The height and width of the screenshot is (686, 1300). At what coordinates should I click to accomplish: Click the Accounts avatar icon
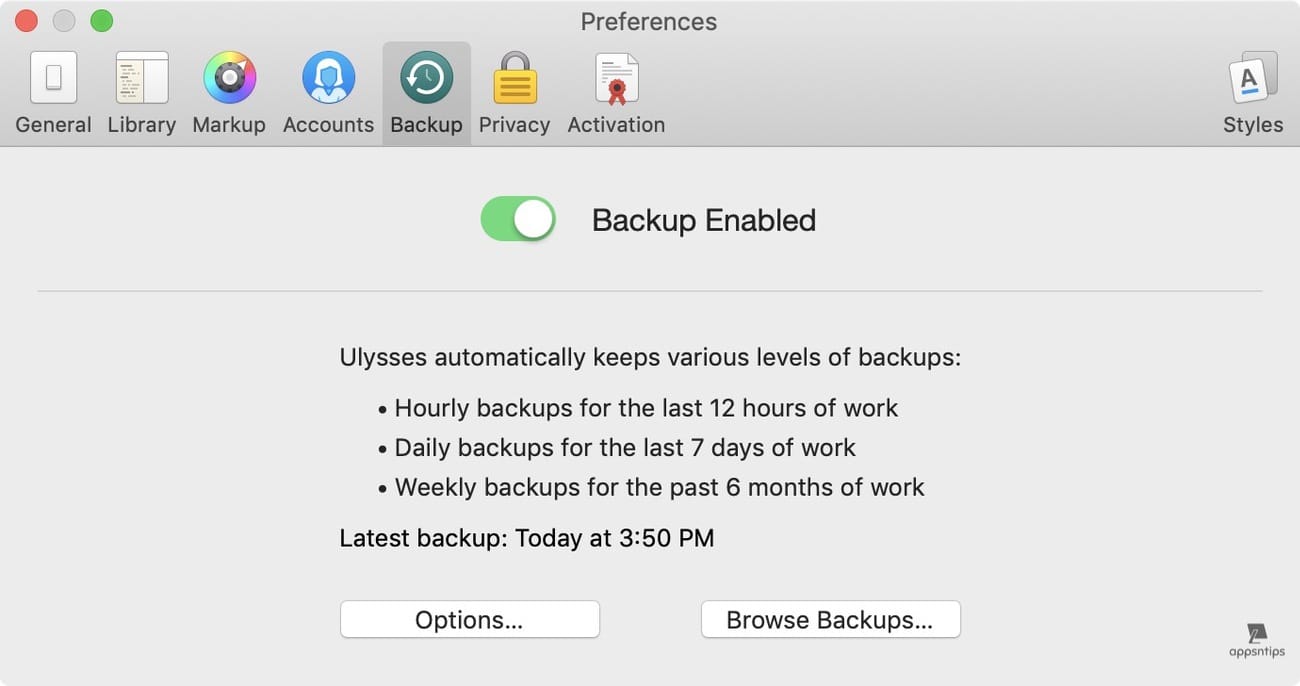click(x=328, y=76)
